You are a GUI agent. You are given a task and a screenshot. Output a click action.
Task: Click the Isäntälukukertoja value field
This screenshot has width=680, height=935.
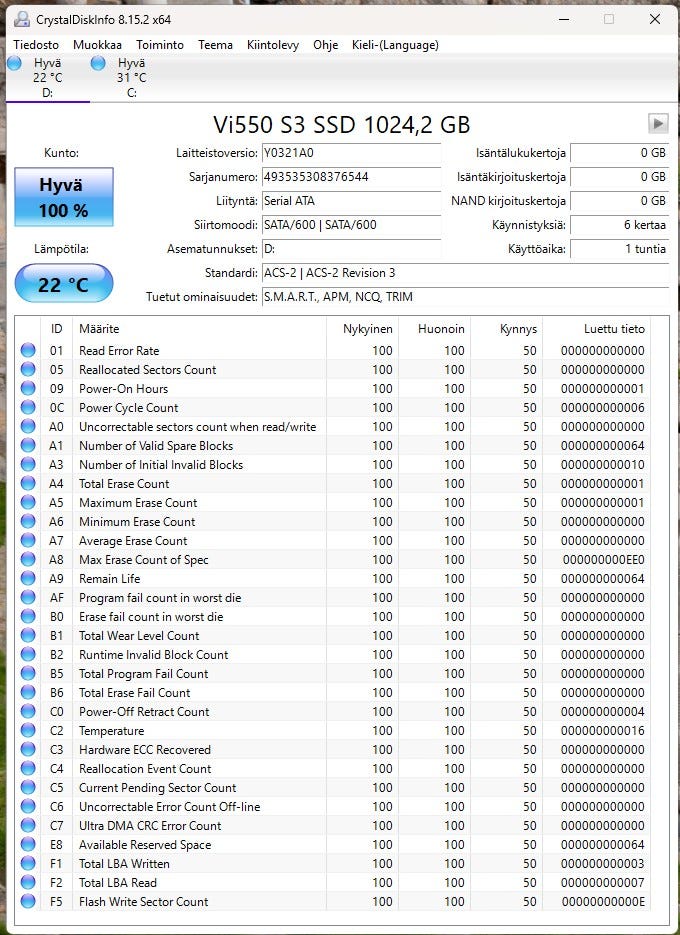[619, 153]
